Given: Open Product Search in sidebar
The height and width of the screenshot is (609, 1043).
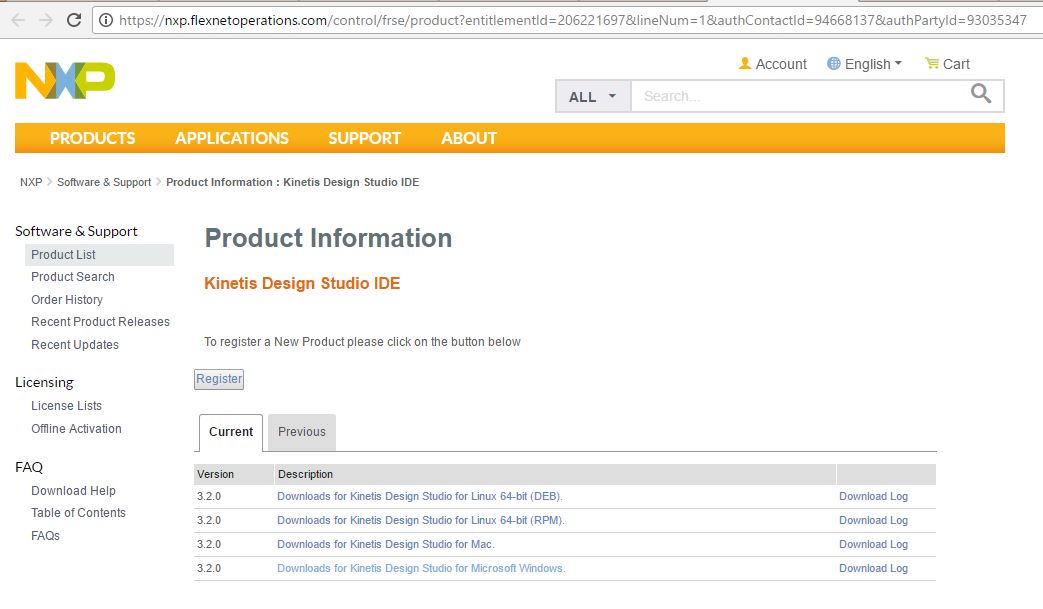Looking at the screenshot, I should coord(73,277).
